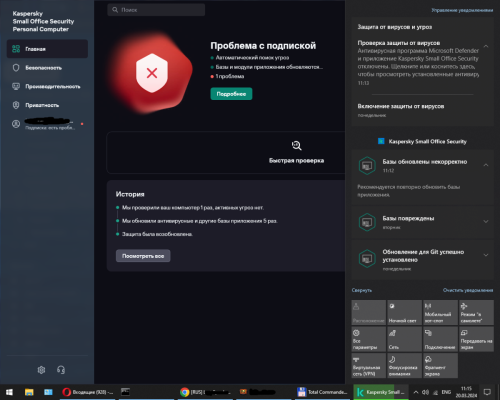Open Все параметры quick action tile
500x400 pixels.
pos(368,339)
